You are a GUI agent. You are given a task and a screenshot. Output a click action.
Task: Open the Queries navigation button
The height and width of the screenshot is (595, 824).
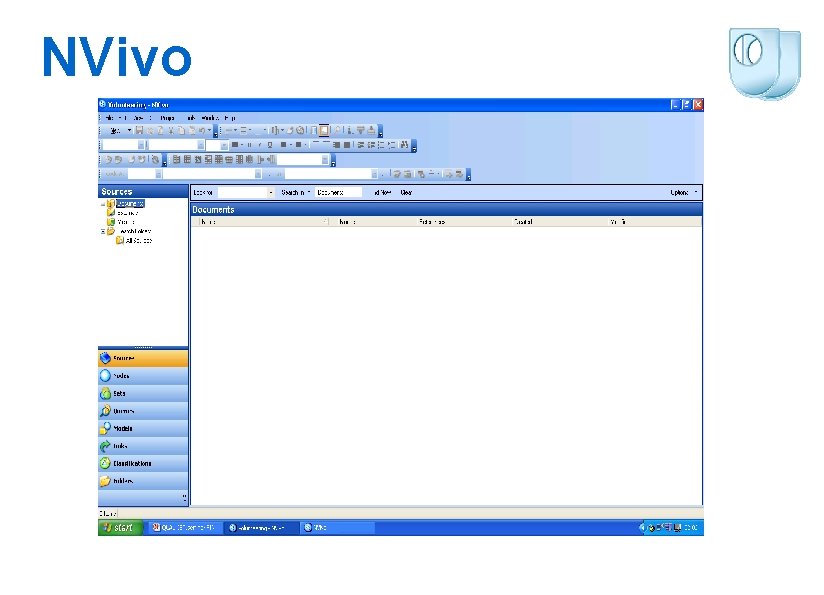point(143,411)
